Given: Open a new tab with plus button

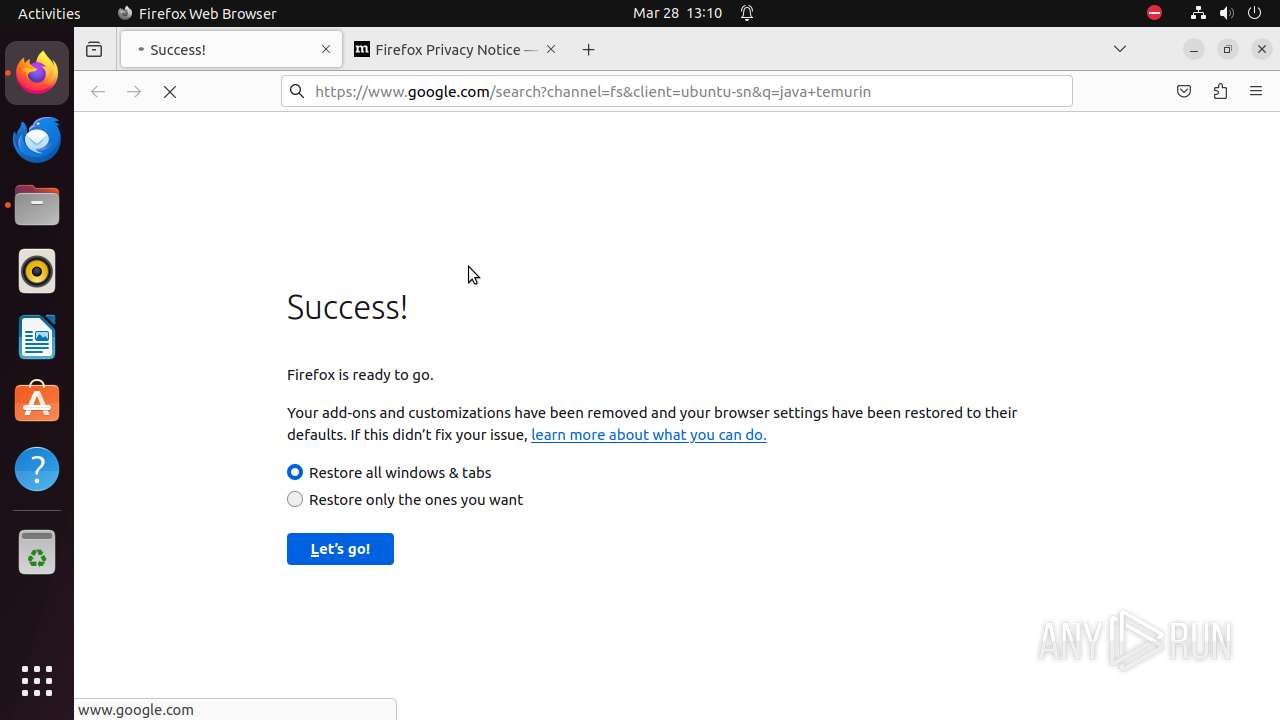Looking at the screenshot, I should pos(589,49).
